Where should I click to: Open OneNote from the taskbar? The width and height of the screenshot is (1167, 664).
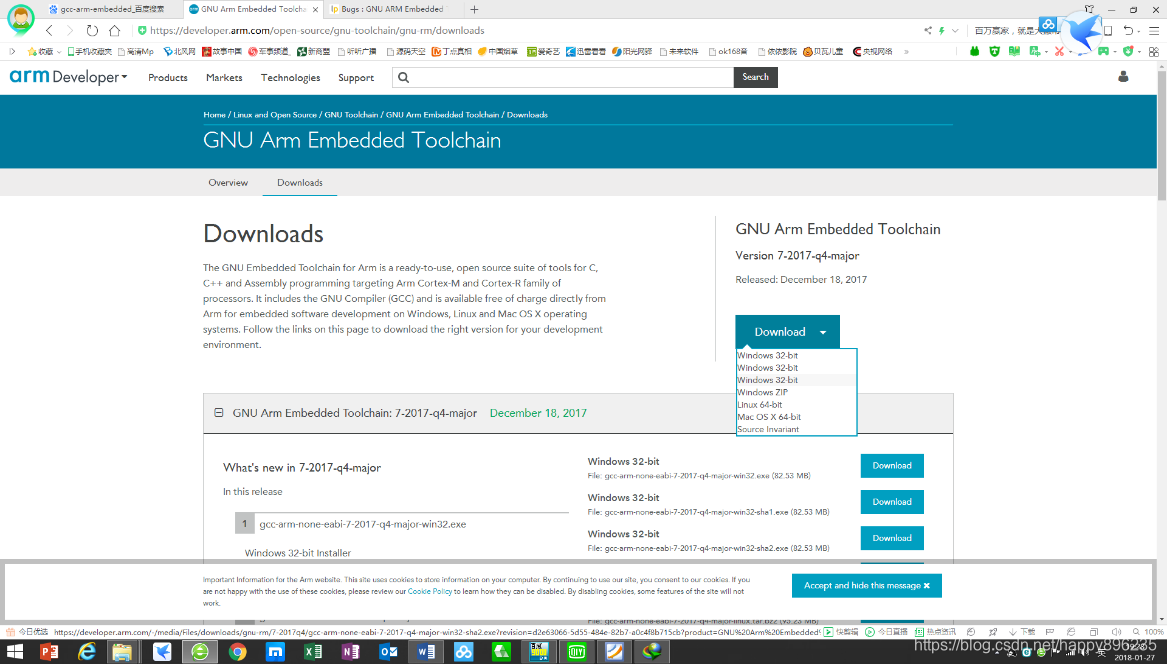coord(351,652)
